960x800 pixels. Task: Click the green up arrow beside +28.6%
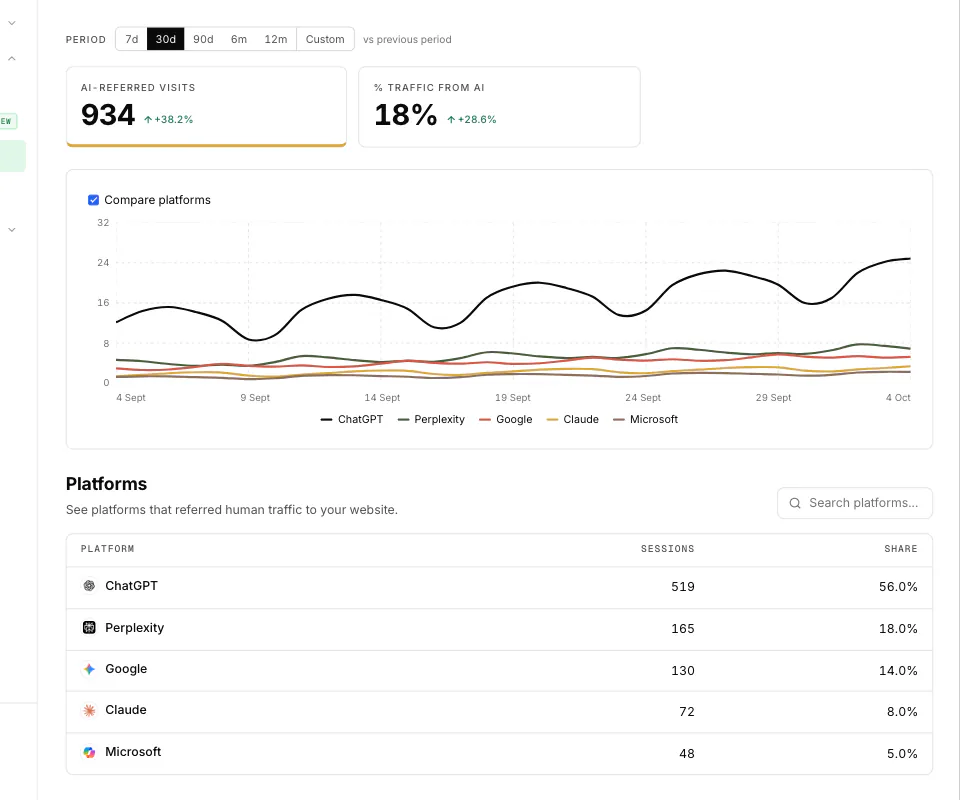[451, 120]
